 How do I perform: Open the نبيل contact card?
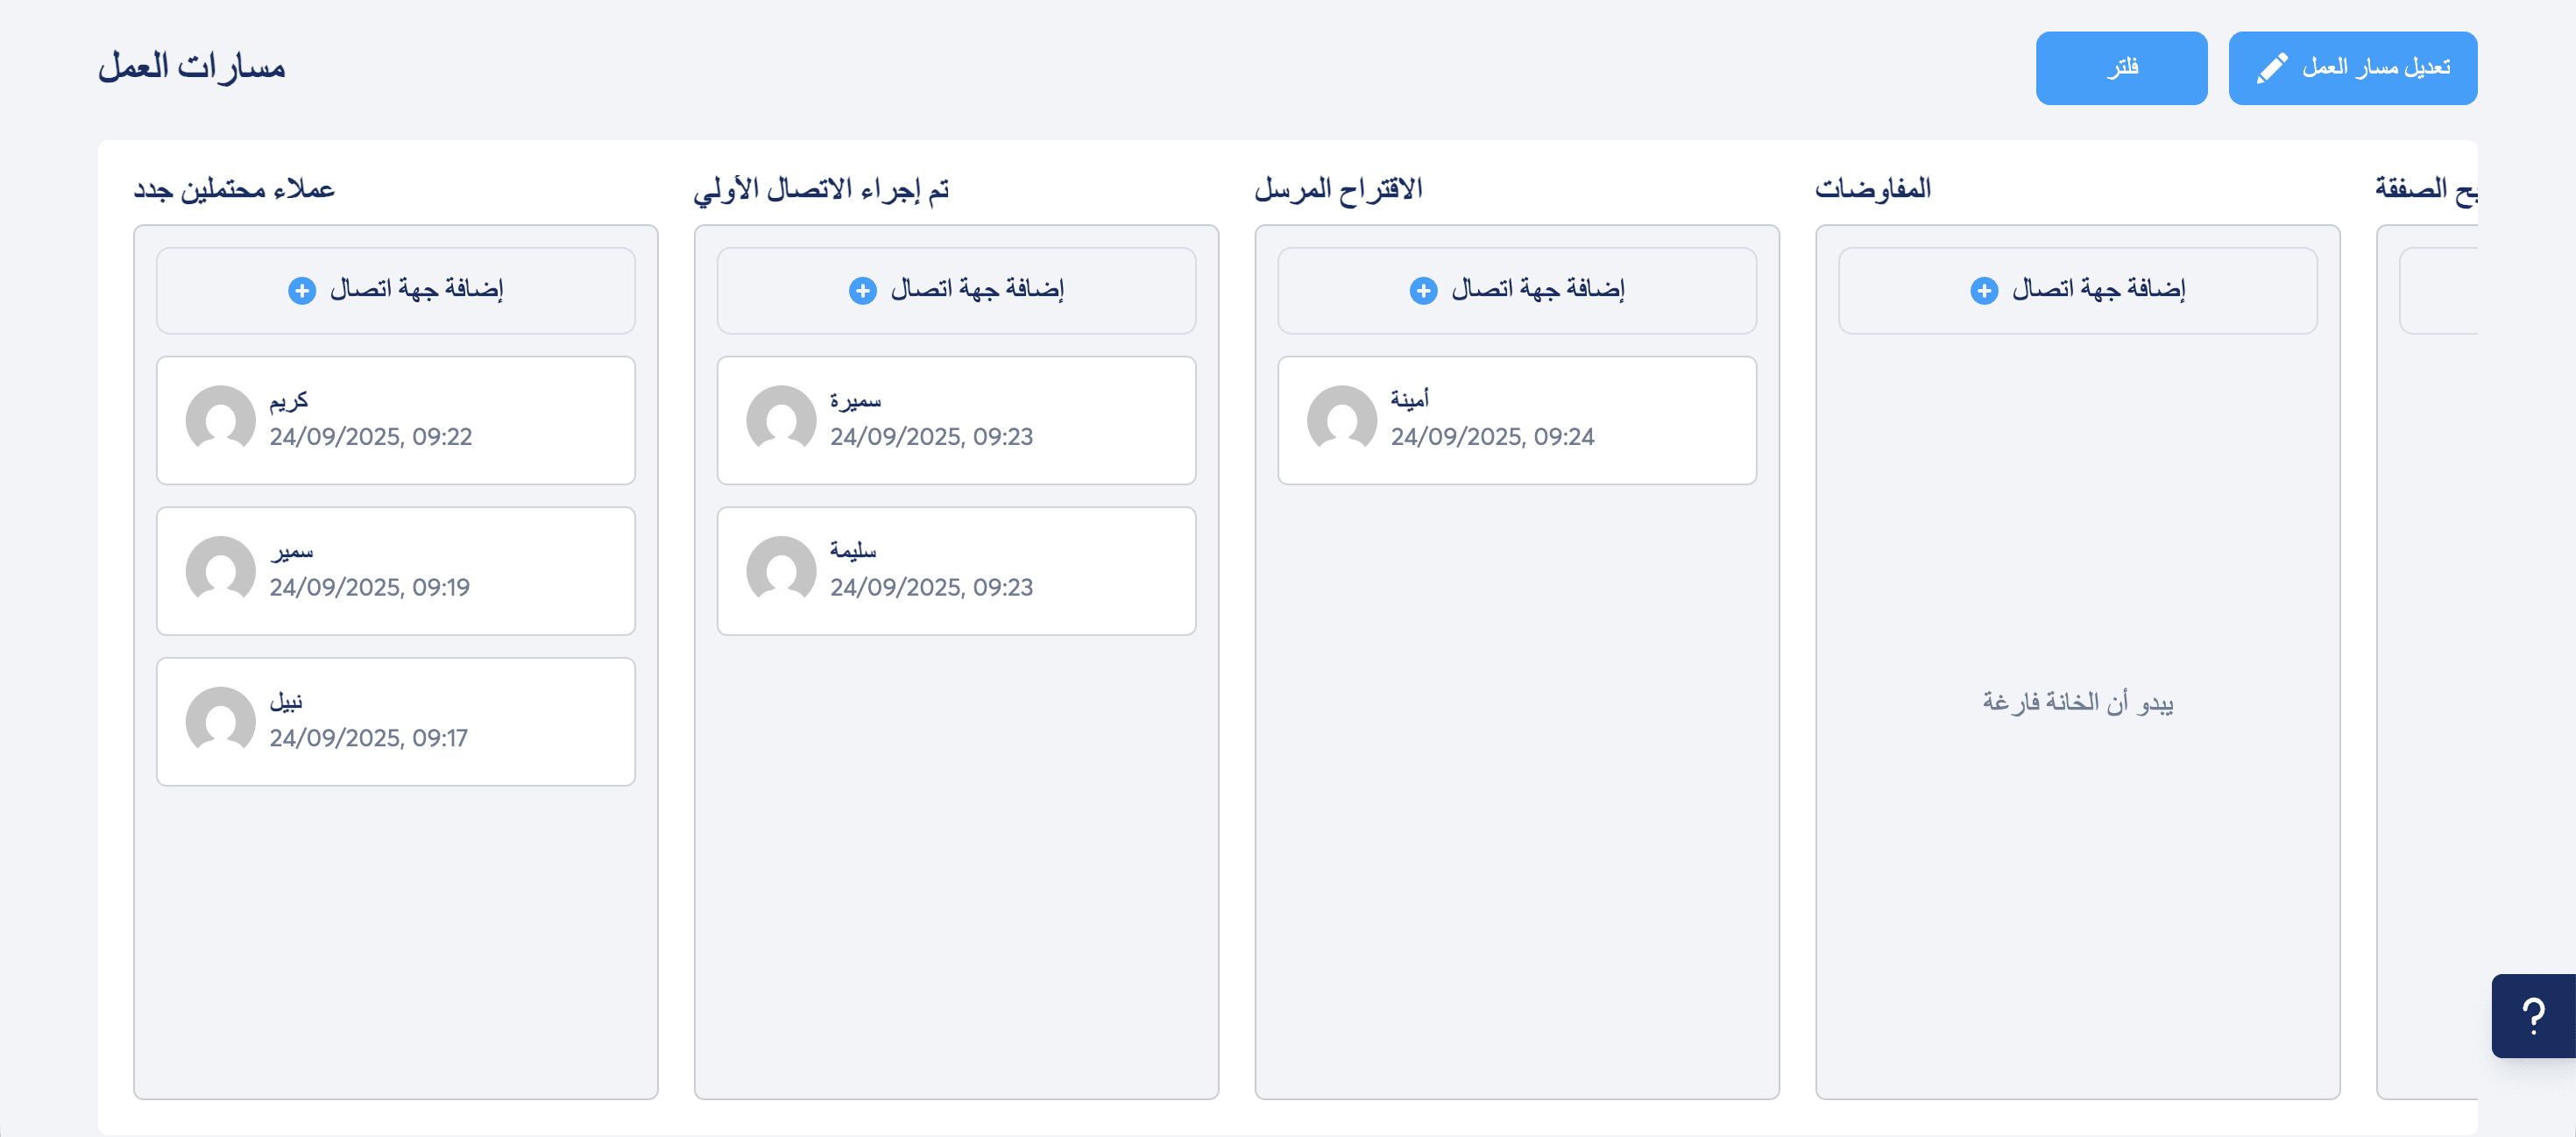click(395, 721)
